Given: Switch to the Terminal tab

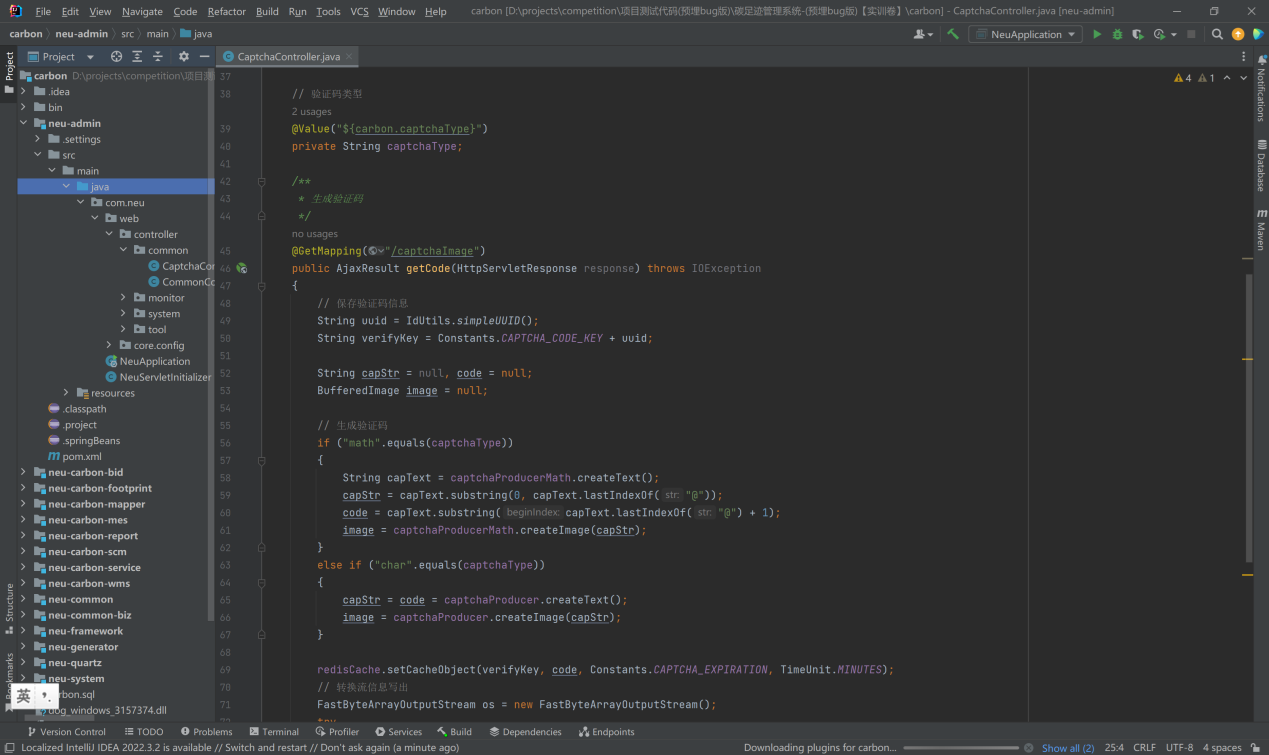Looking at the screenshot, I should click(273, 732).
